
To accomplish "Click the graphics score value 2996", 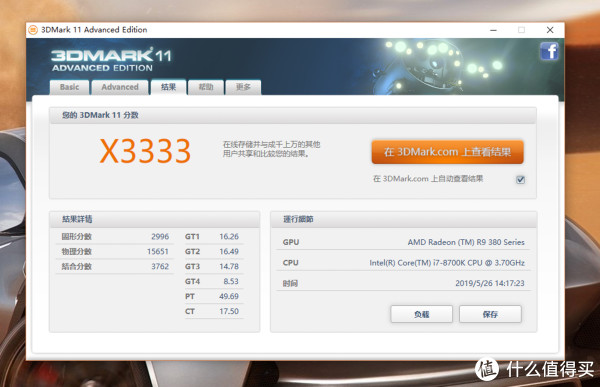I will 160,237.
